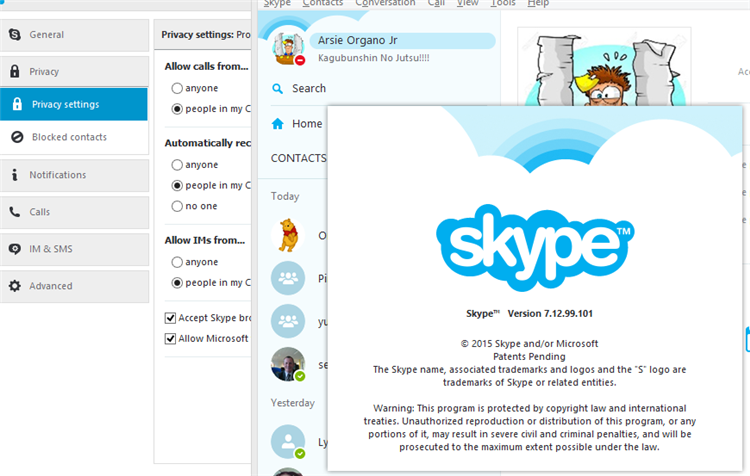The height and width of the screenshot is (476, 750).
Task: Click the chat bubble icon beside IM & SMS
Action: 15,249
